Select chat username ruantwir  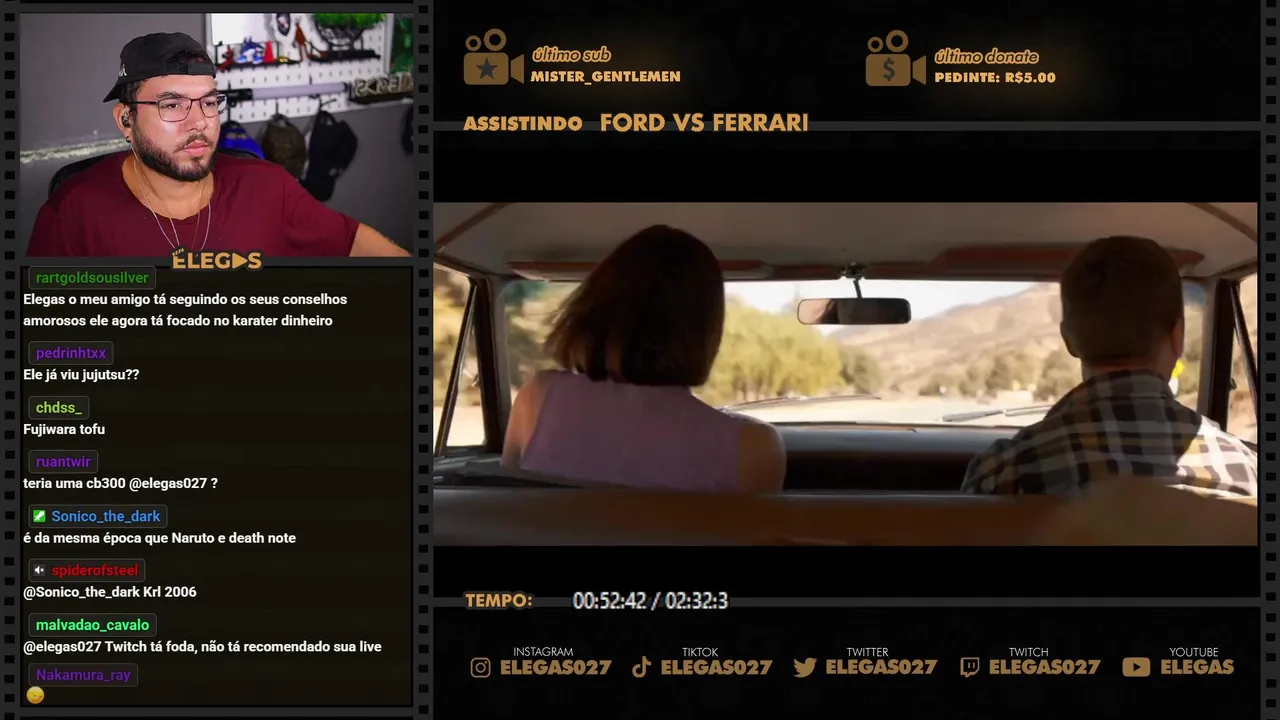click(x=63, y=462)
